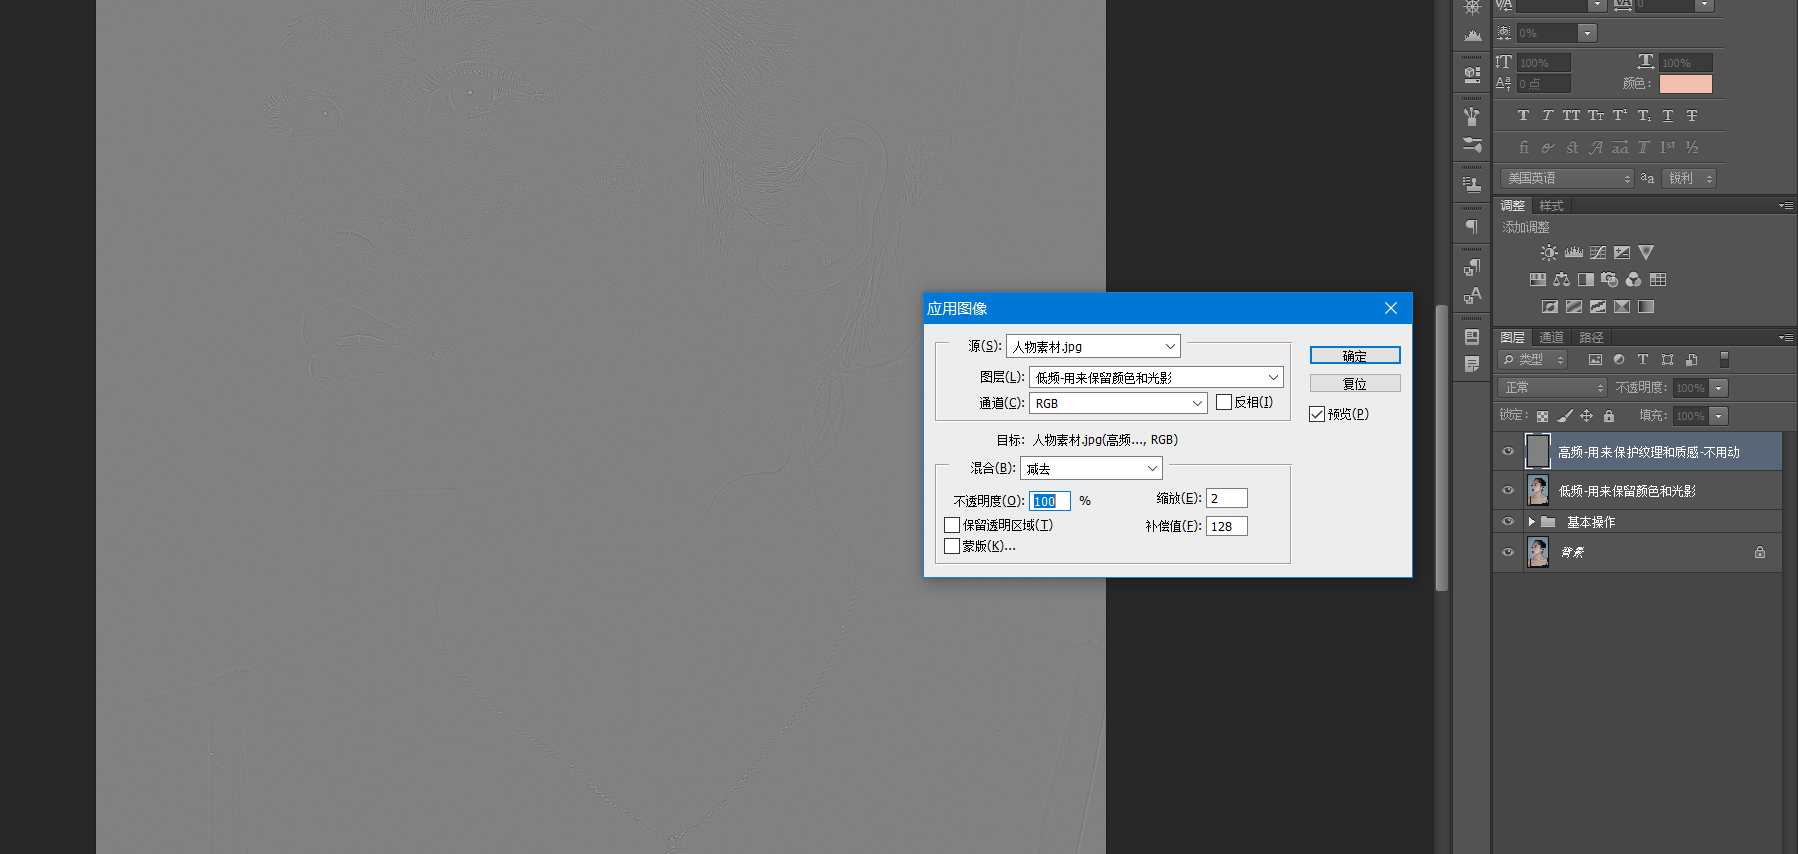This screenshot has width=1798, height=854.
Task: Click the lock image pixels brush icon
Action: click(x=1565, y=416)
